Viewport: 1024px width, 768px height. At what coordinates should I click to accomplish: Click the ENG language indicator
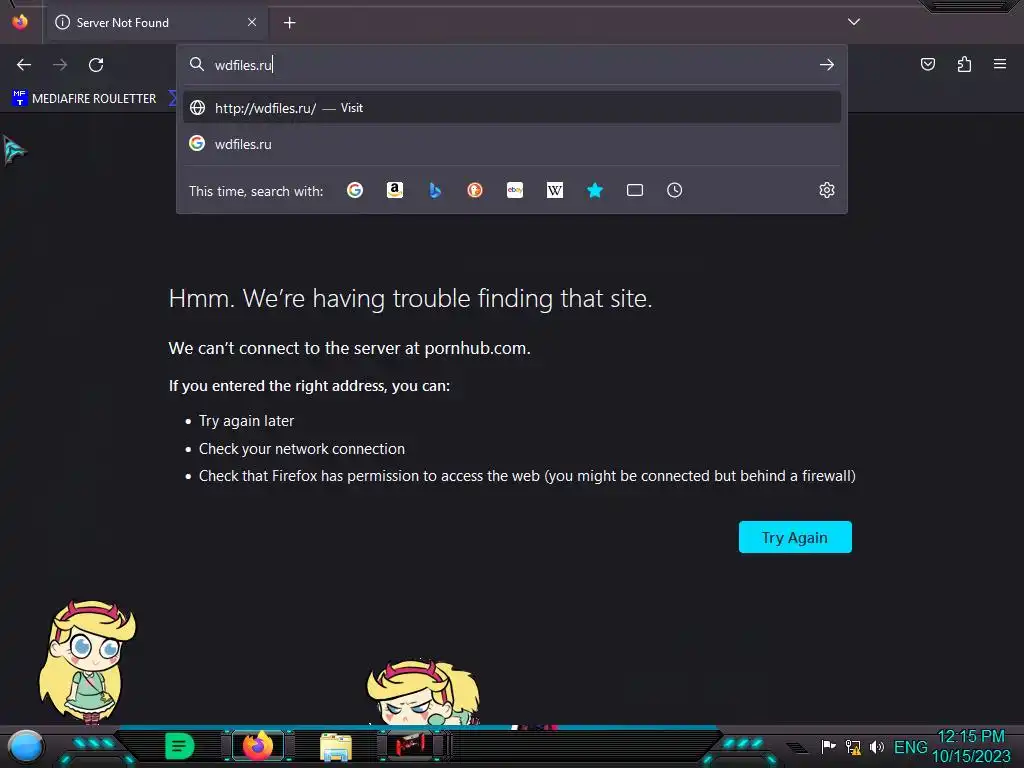pyautogui.click(x=910, y=747)
